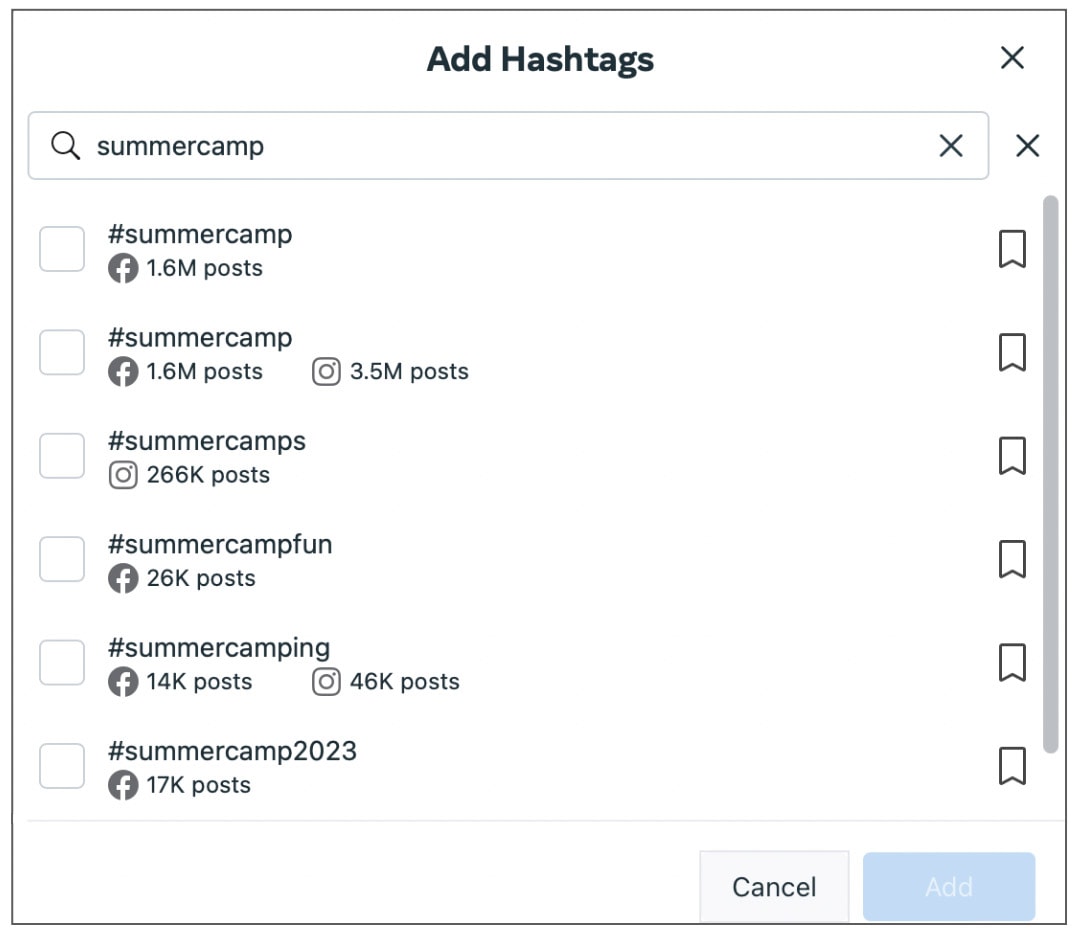Bookmark the #summercamping hashtag
The image size is (1074, 937).
point(1012,662)
